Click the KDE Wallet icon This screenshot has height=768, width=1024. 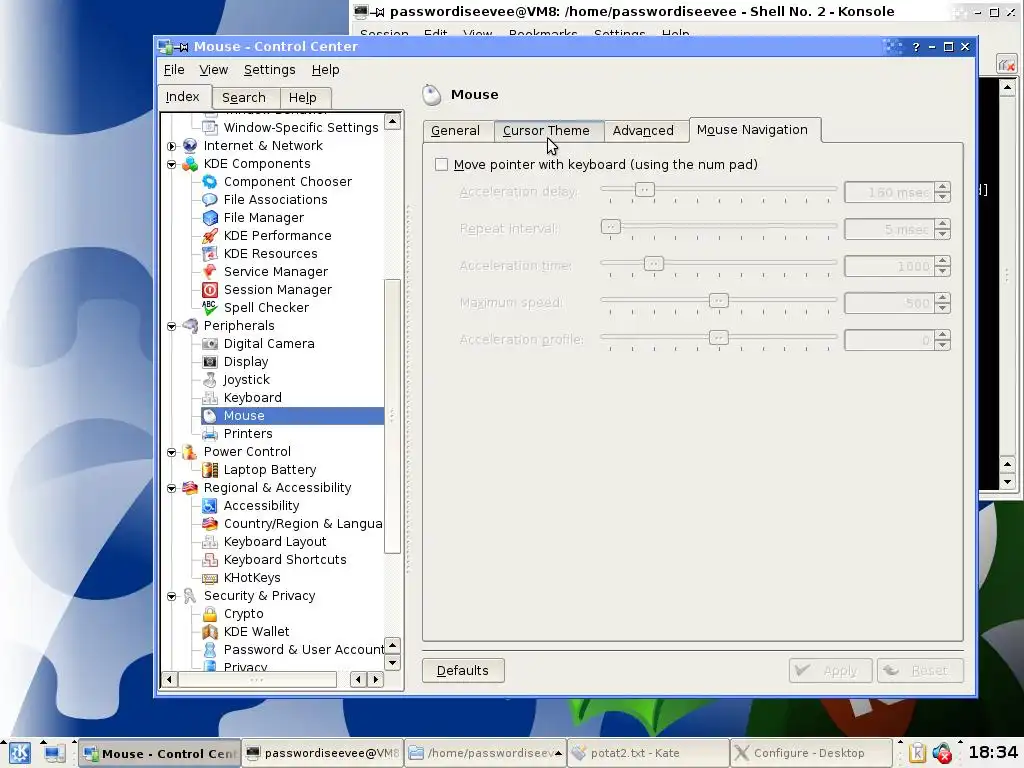pos(210,632)
